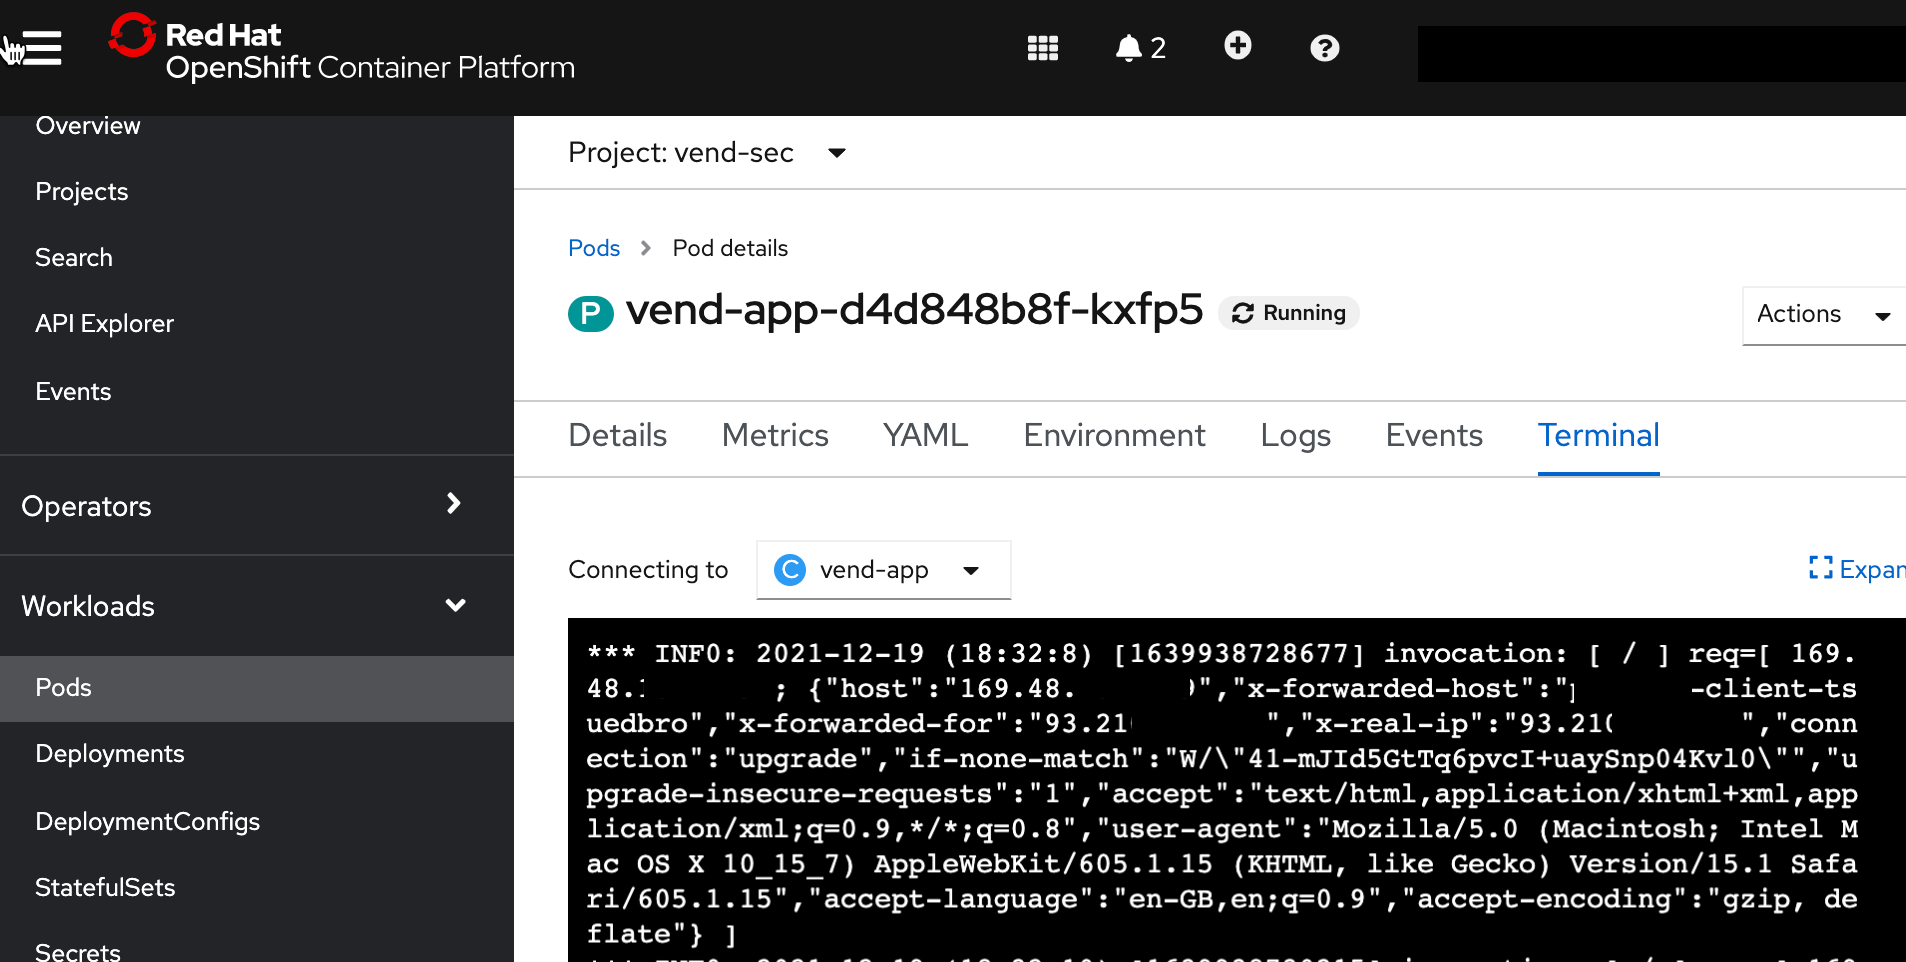Open the YAML tab
1906x962 pixels.
point(924,435)
